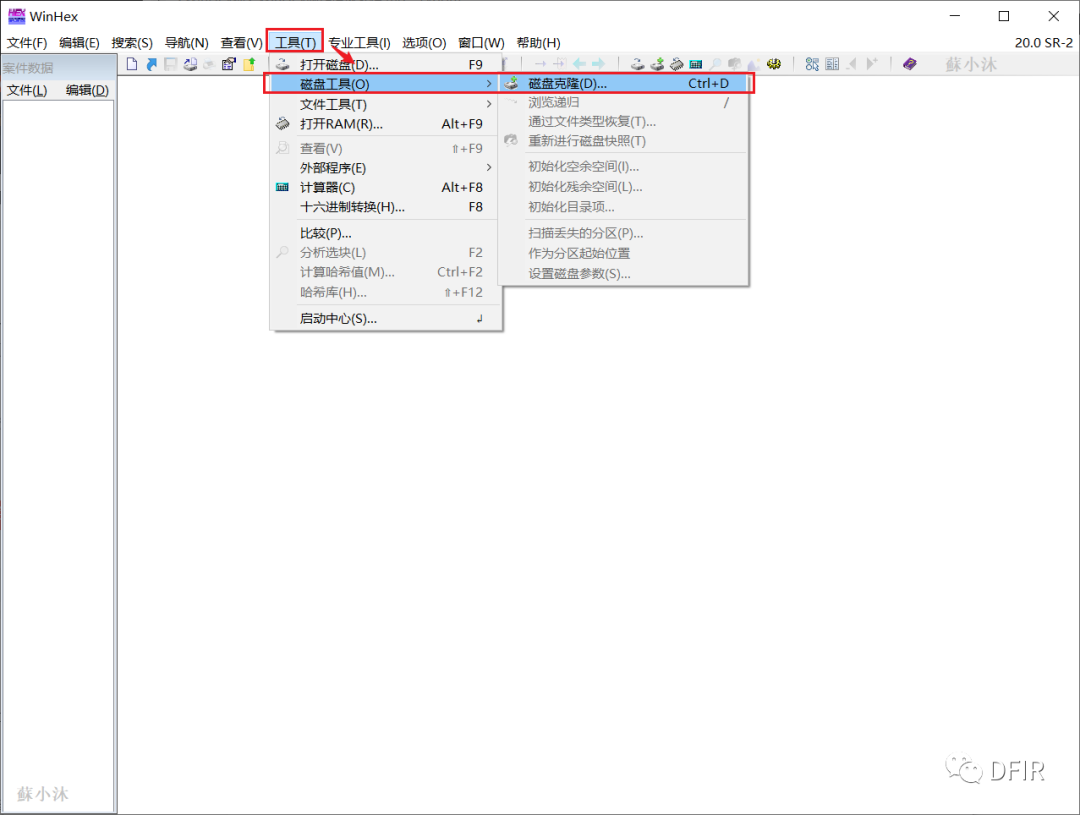
Task: Close the open 工具(T) menu
Action: (295, 43)
